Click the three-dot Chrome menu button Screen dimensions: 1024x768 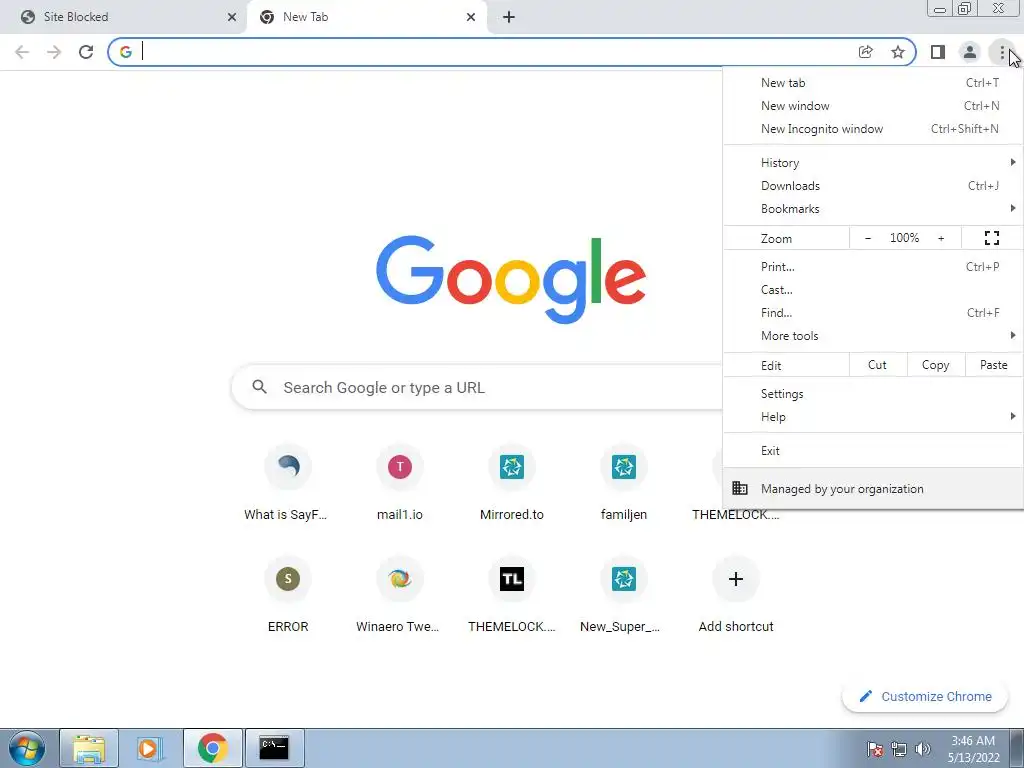pos(1002,52)
